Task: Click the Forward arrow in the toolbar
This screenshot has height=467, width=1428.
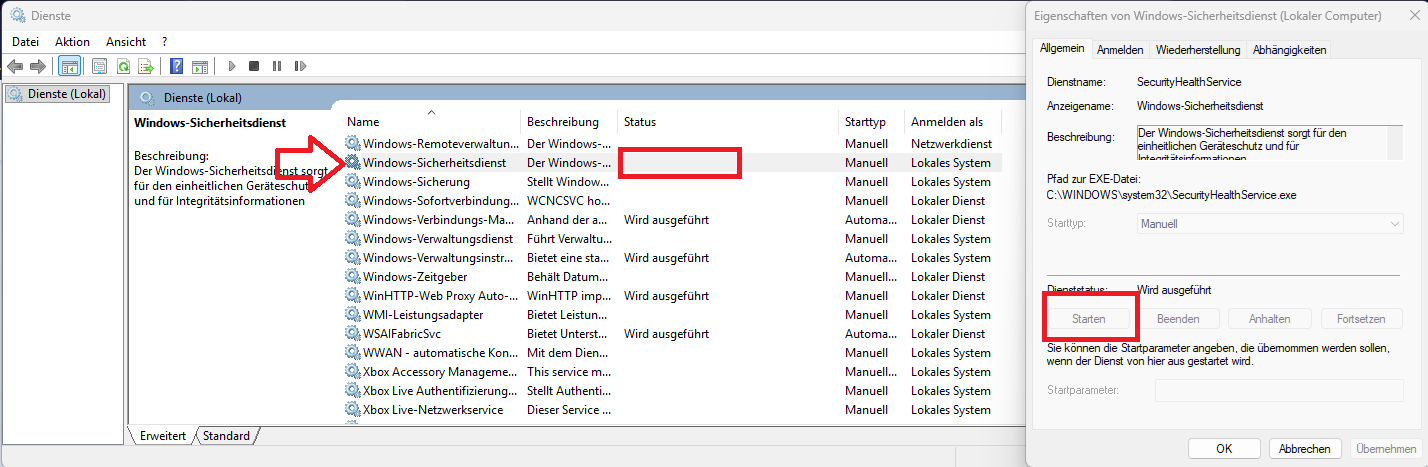Action: tap(38, 66)
